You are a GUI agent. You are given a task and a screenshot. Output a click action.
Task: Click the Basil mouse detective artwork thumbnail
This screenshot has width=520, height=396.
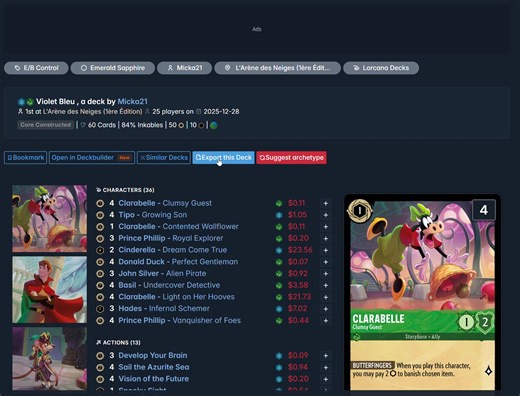coord(49,359)
